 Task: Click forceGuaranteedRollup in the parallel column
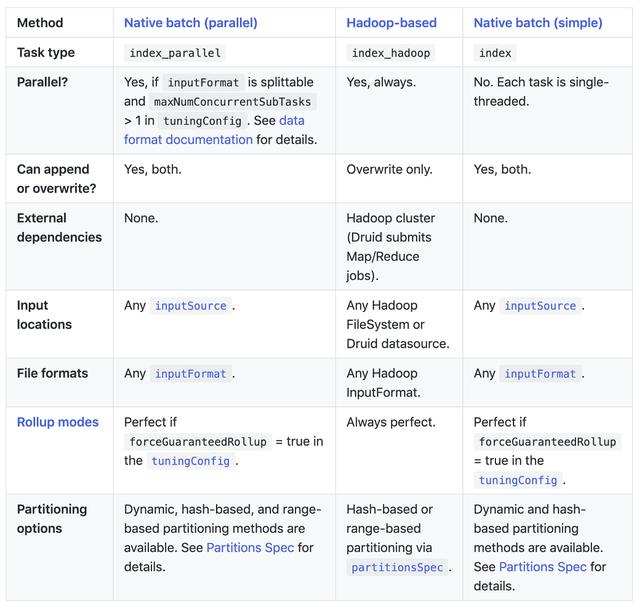[x=198, y=441]
